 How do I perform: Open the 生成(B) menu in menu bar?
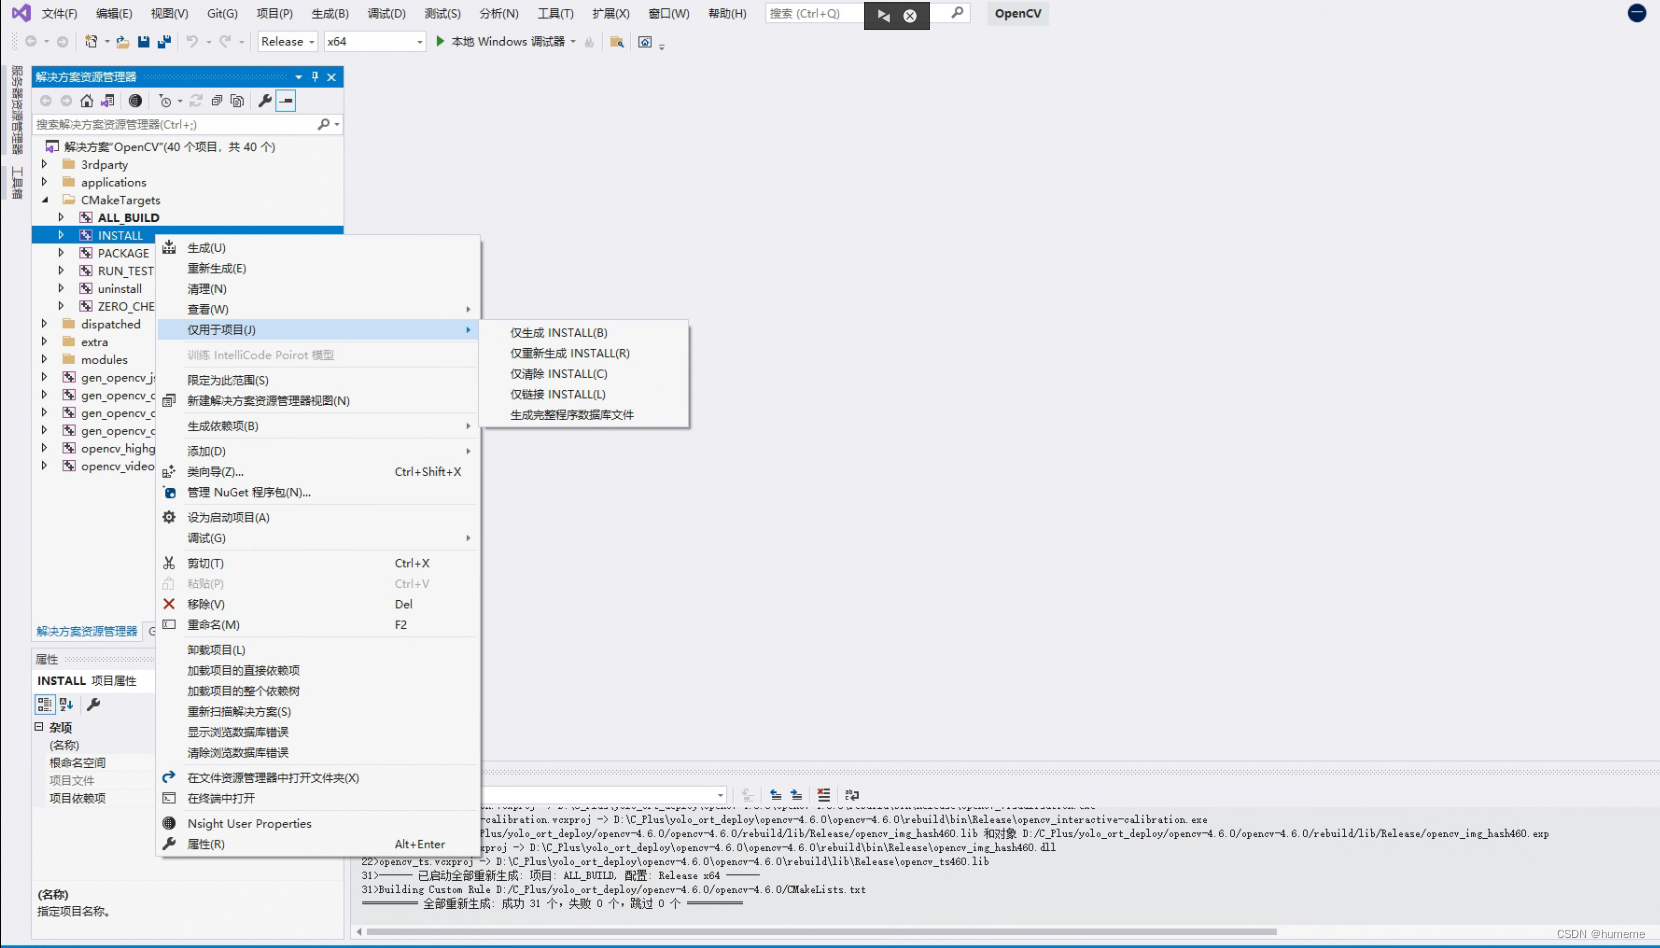pyautogui.click(x=330, y=13)
